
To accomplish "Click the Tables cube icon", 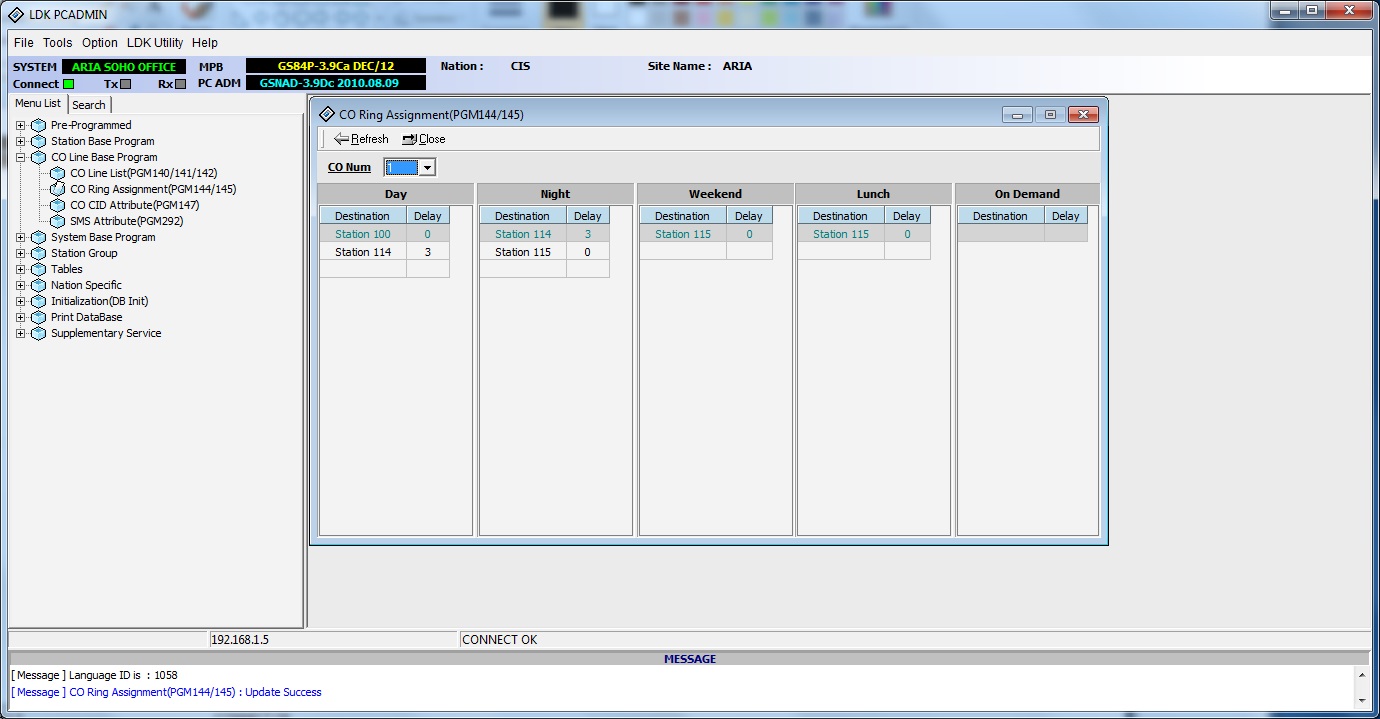I will pos(38,269).
